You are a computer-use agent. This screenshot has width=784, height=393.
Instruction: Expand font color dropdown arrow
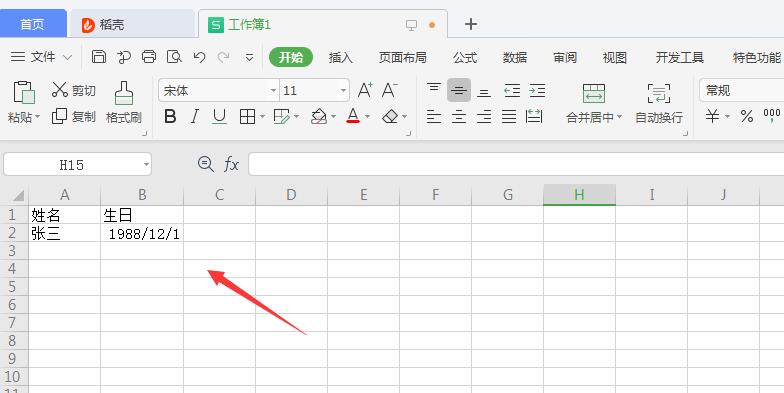pos(368,117)
